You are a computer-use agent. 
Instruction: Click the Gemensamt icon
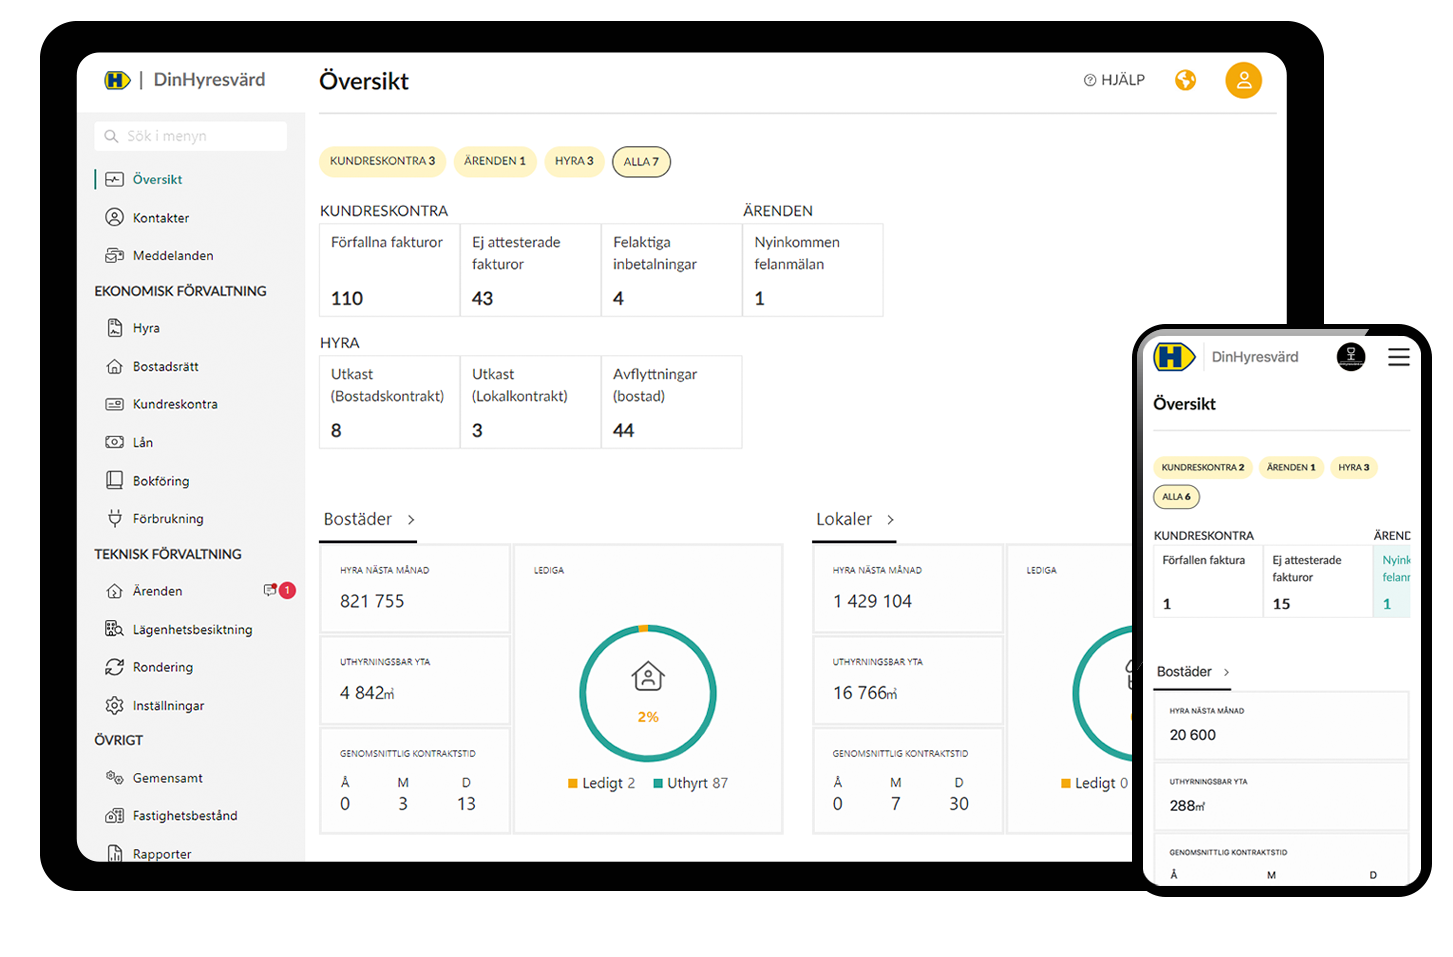(x=115, y=778)
